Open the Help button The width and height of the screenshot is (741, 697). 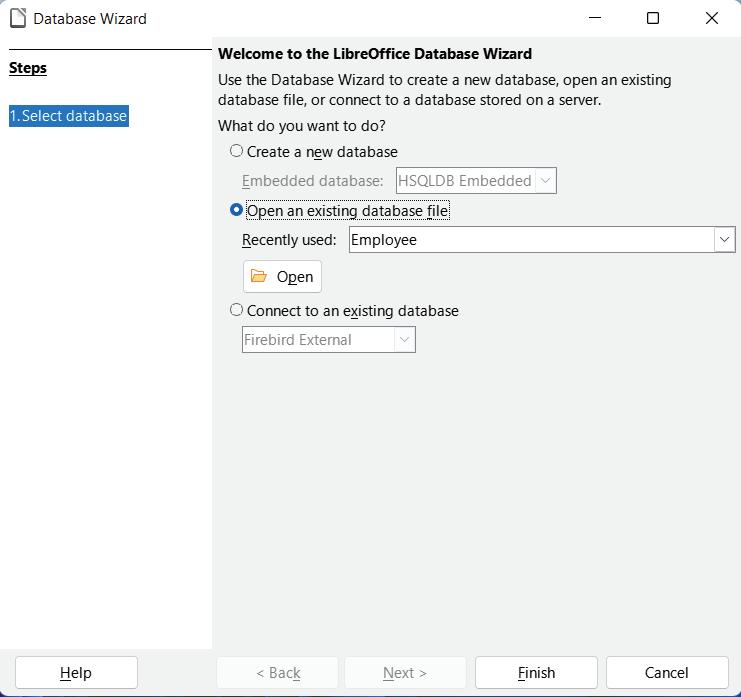(x=76, y=673)
